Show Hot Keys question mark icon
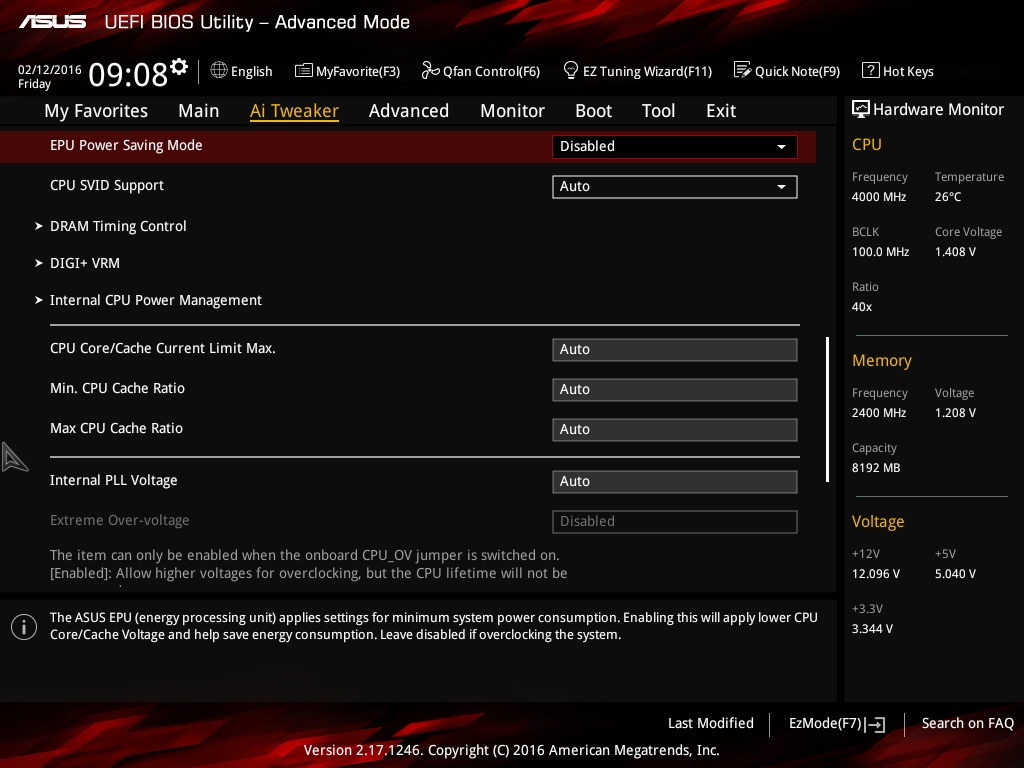Viewport: 1024px width, 768px height. (x=871, y=70)
